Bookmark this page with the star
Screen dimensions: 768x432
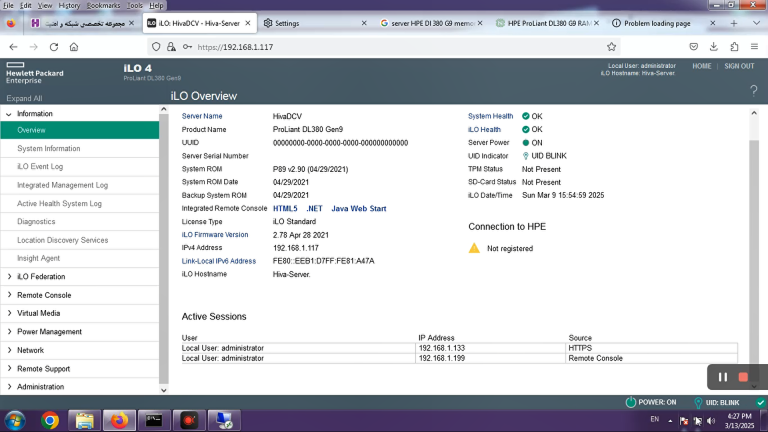(x=611, y=47)
